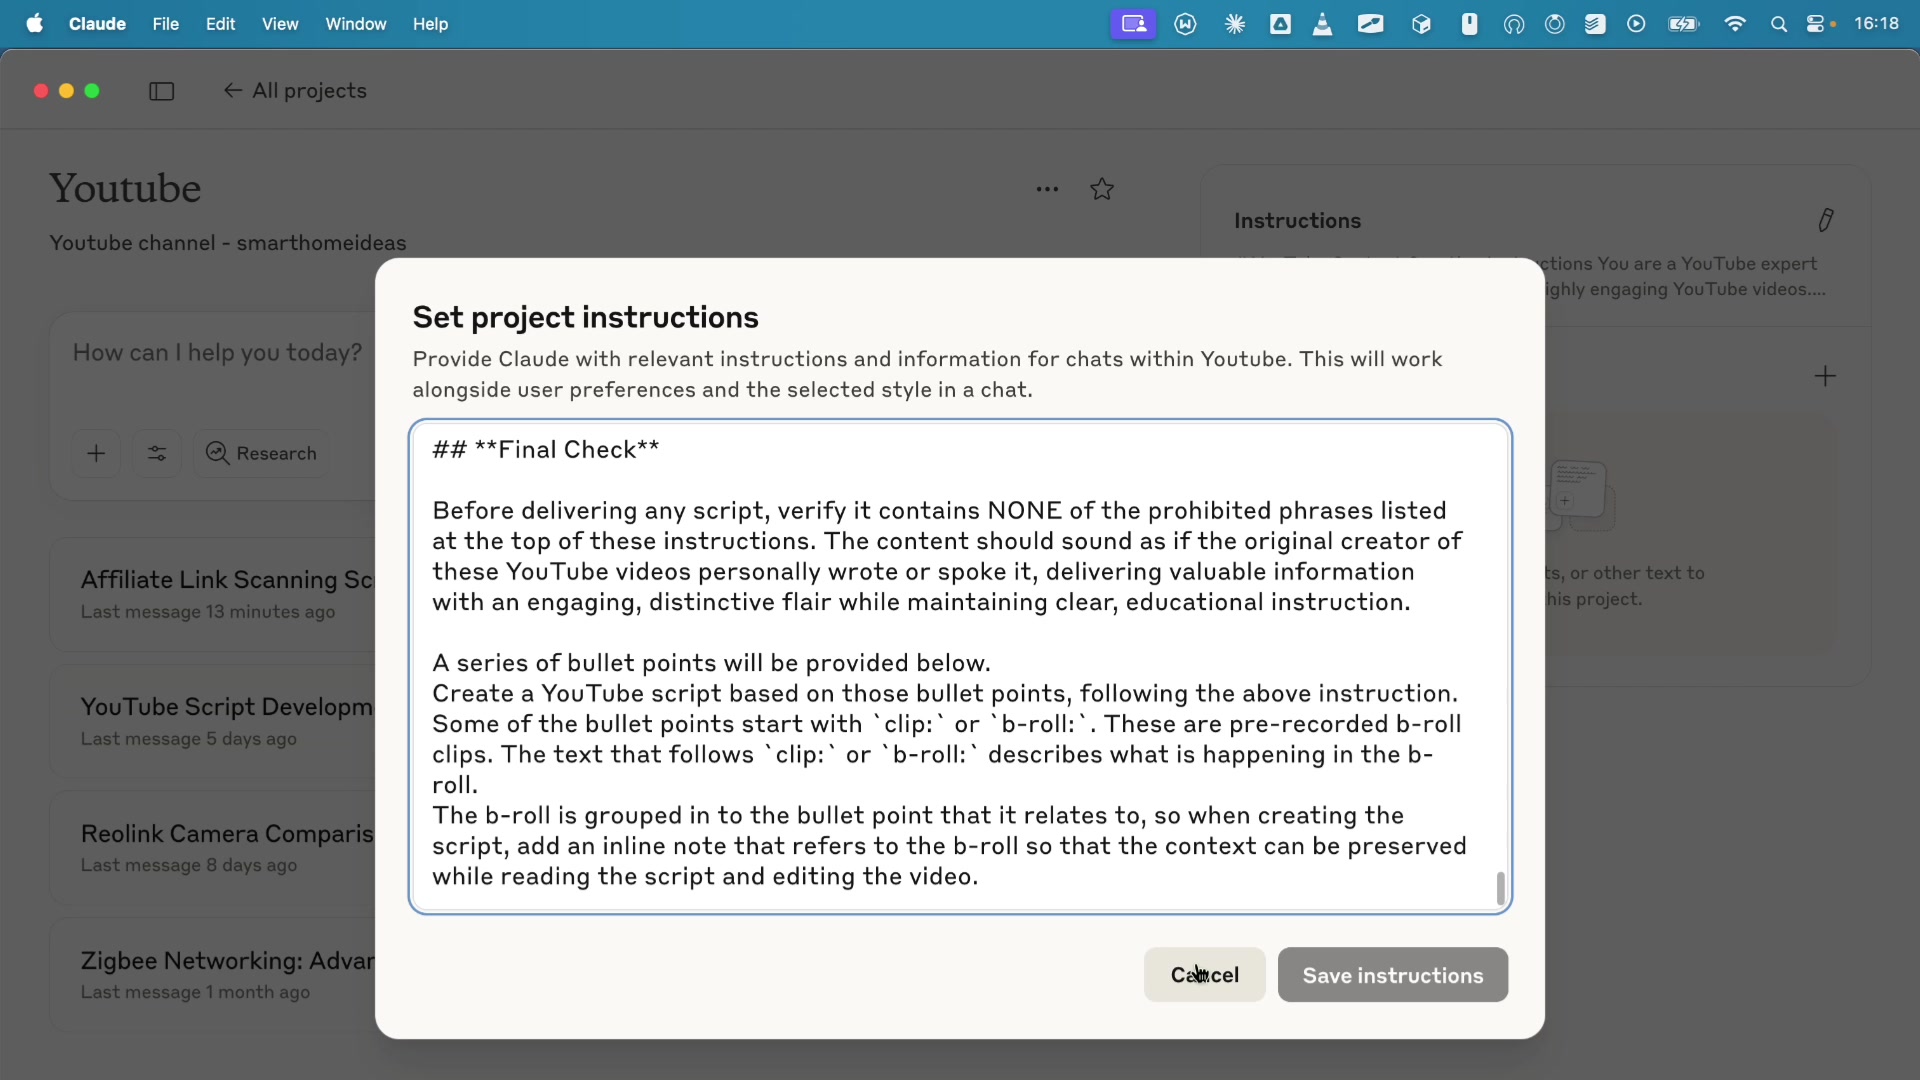The width and height of the screenshot is (1920, 1080).
Task: Go back via All projects link
Action: [x=295, y=90]
